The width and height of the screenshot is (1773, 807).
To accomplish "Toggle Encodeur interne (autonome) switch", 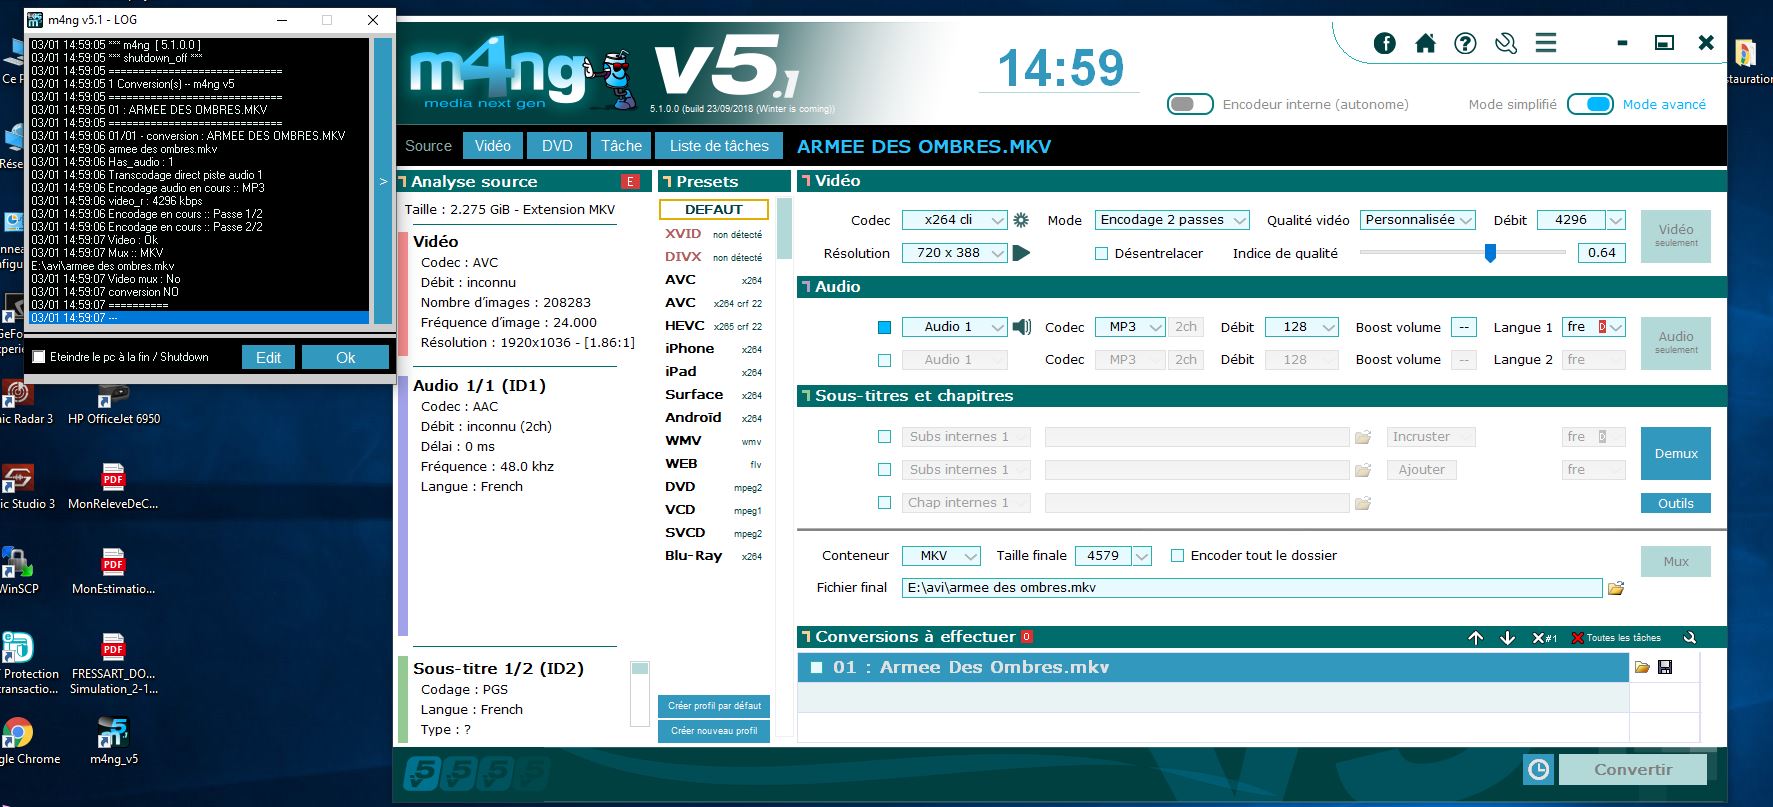I will [1190, 104].
